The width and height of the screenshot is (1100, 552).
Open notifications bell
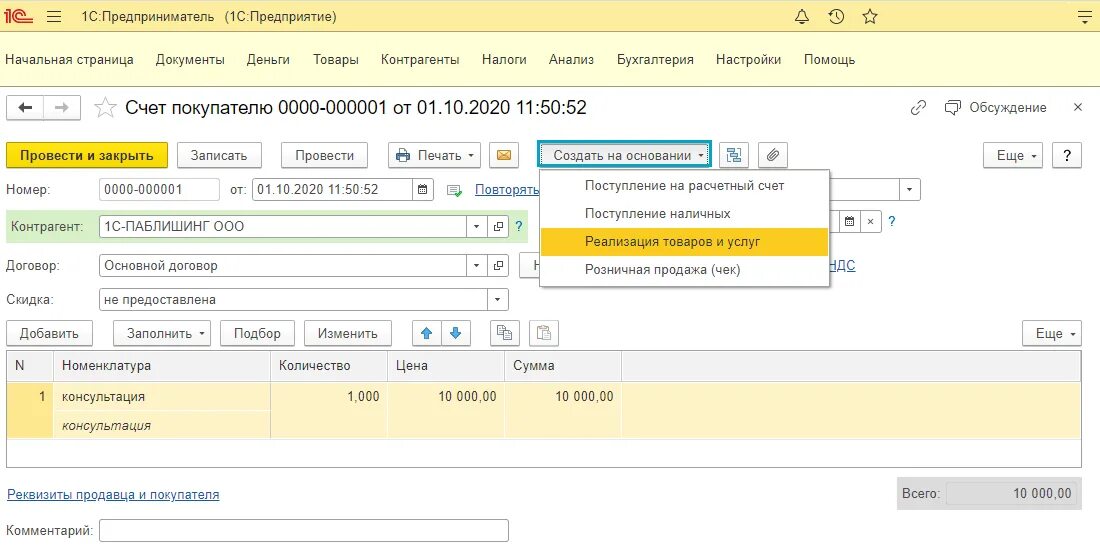(802, 17)
